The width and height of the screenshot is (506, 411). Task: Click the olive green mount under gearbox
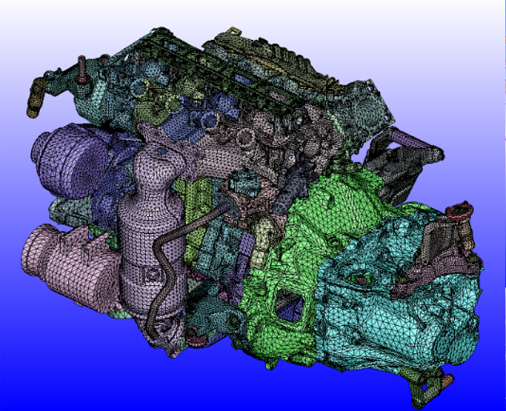click(430, 388)
